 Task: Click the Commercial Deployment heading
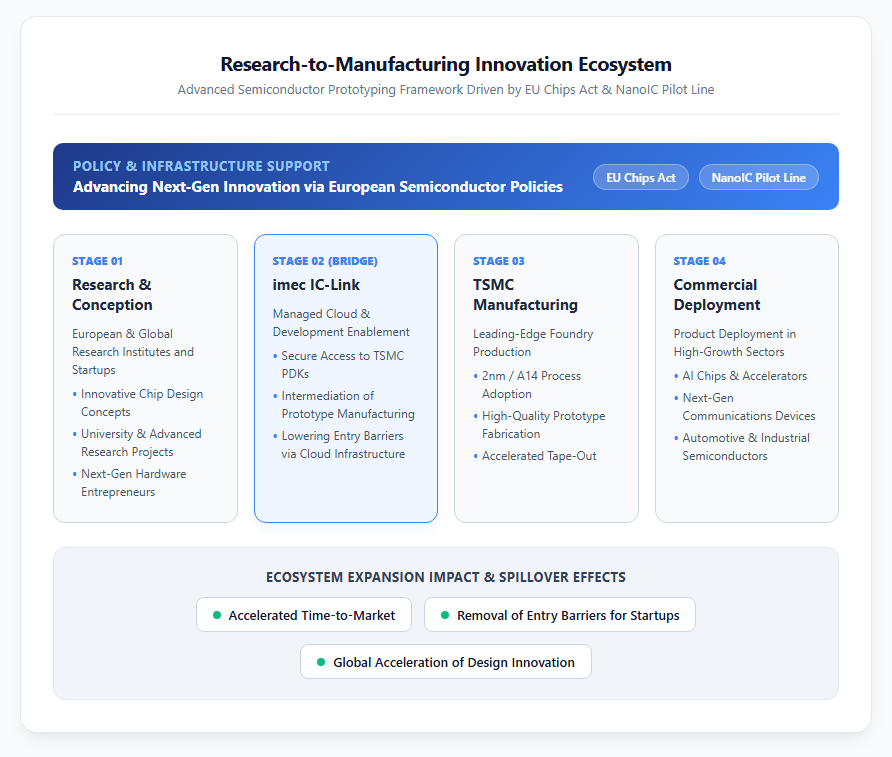(717, 295)
